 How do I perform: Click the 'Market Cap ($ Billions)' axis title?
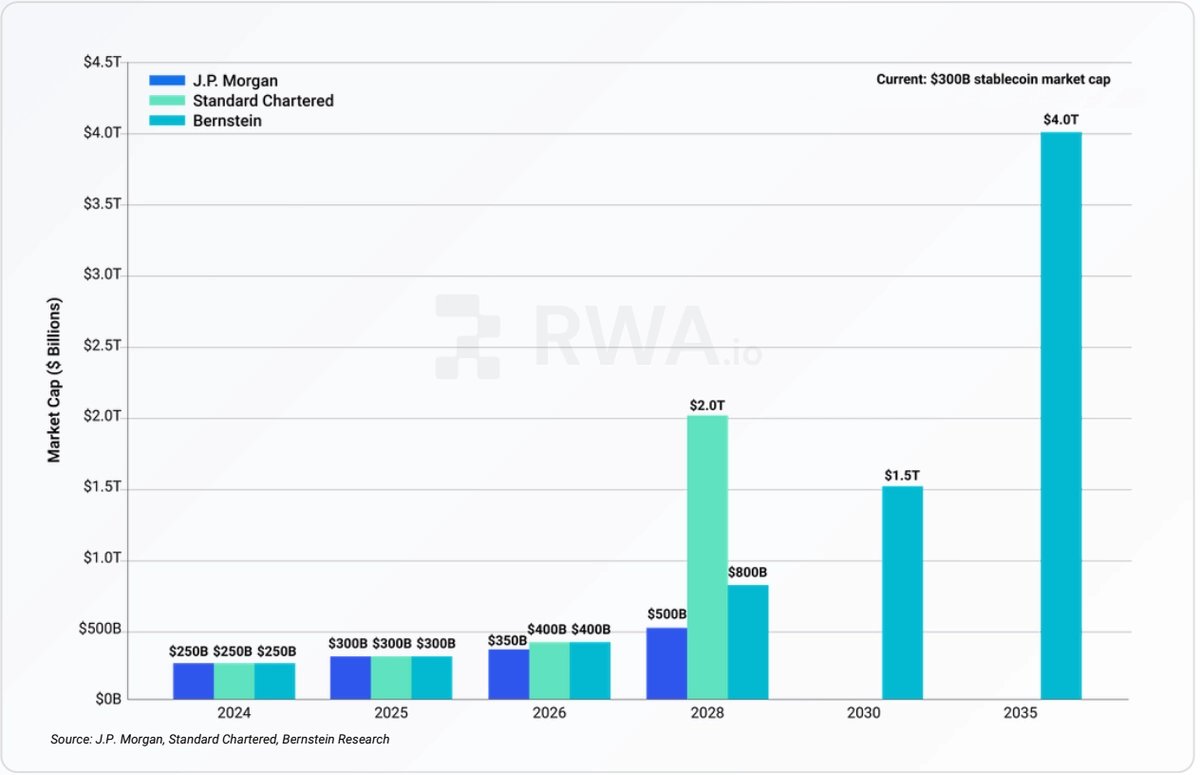pyautogui.click(x=54, y=380)
